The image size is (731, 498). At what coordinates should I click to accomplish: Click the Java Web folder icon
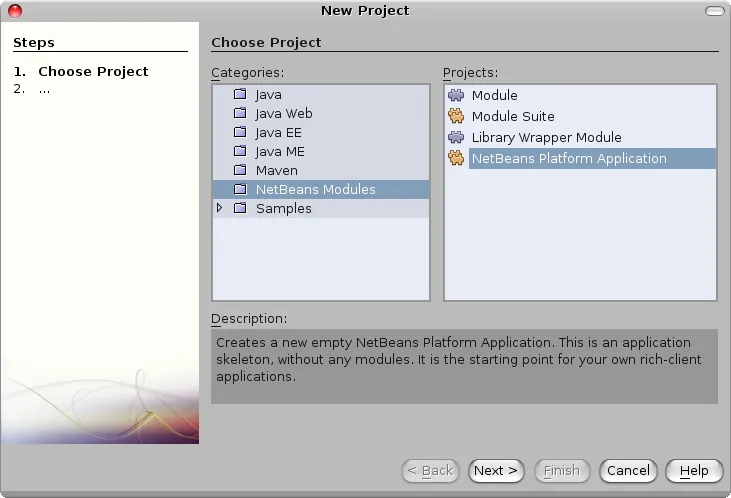pos(240,113)
